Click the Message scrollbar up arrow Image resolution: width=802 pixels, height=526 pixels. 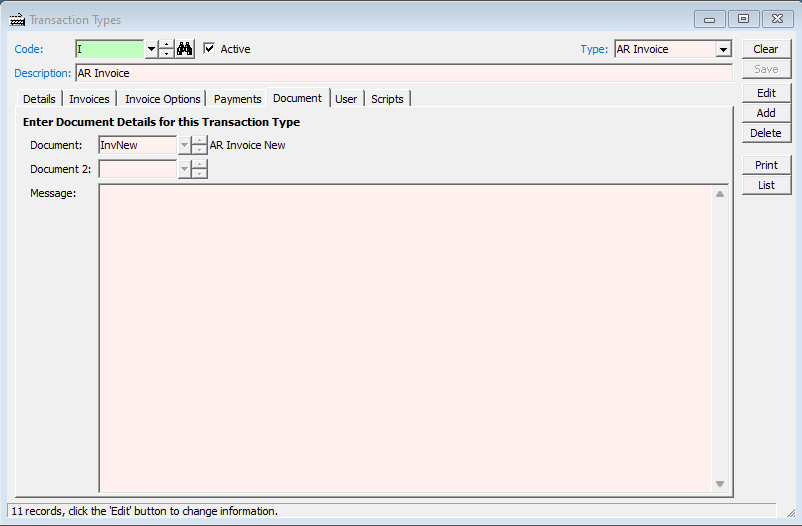pyautogui.click(x=720, y=194)
